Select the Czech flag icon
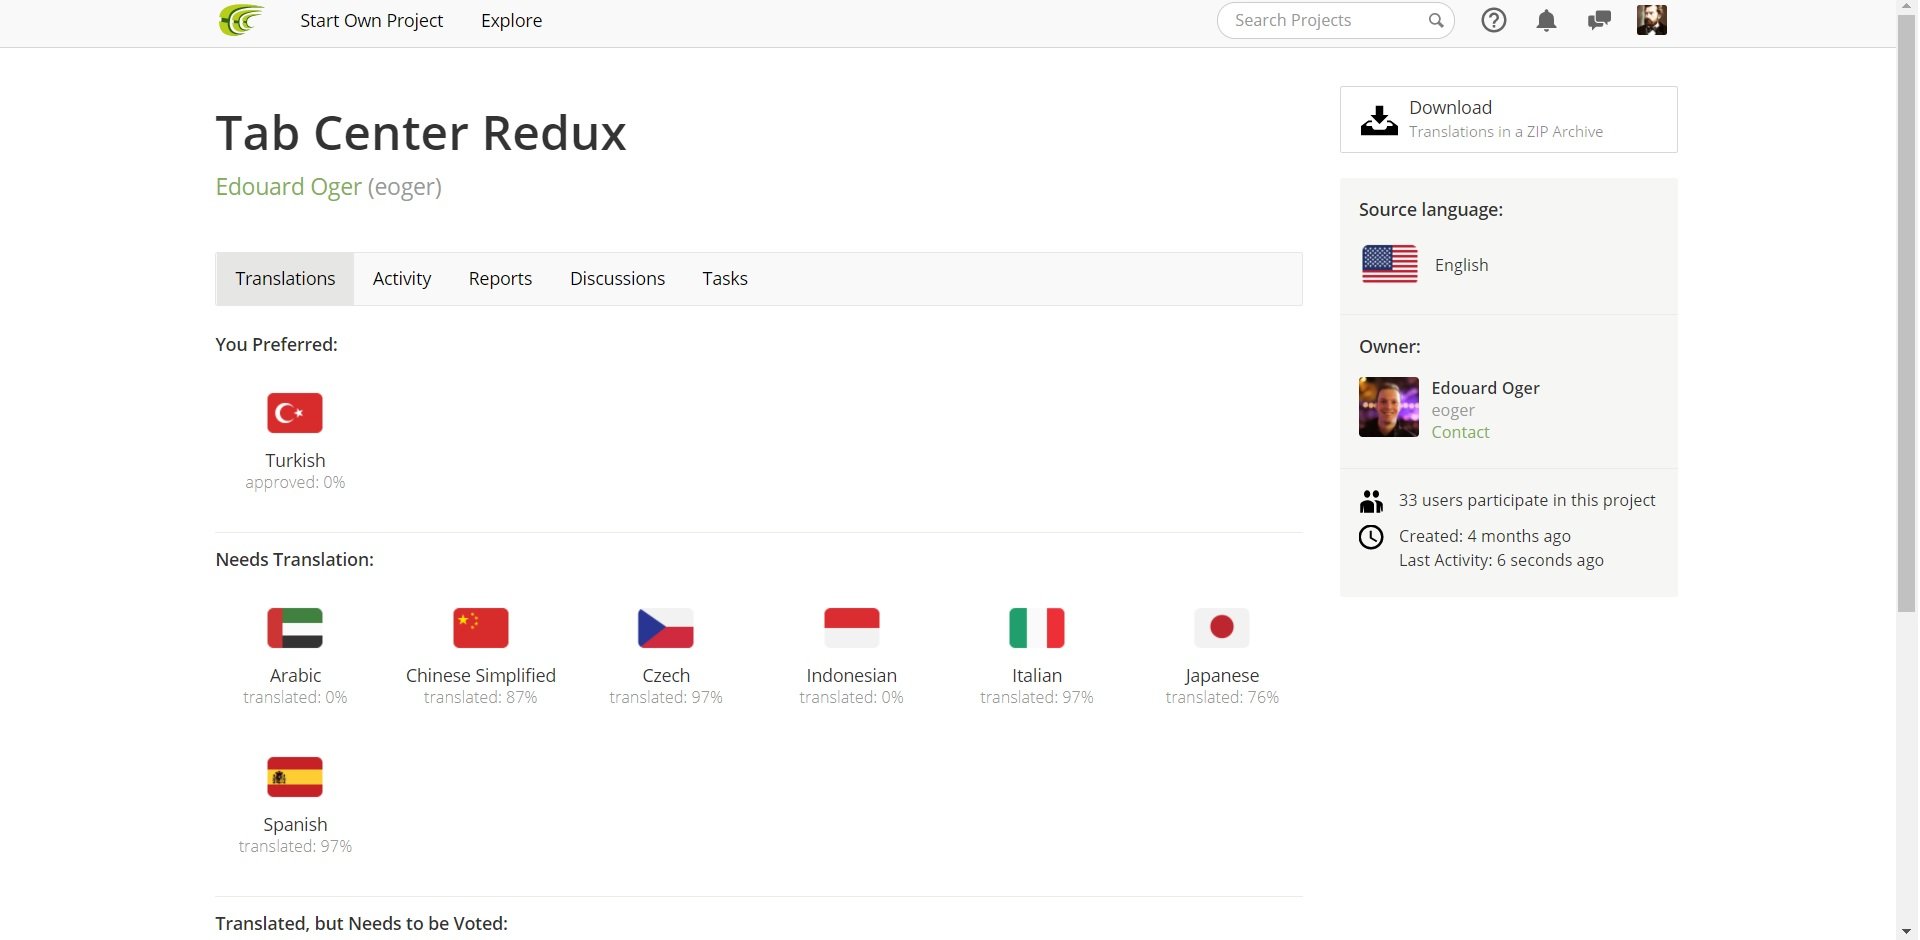 click(x=666, y=628)
